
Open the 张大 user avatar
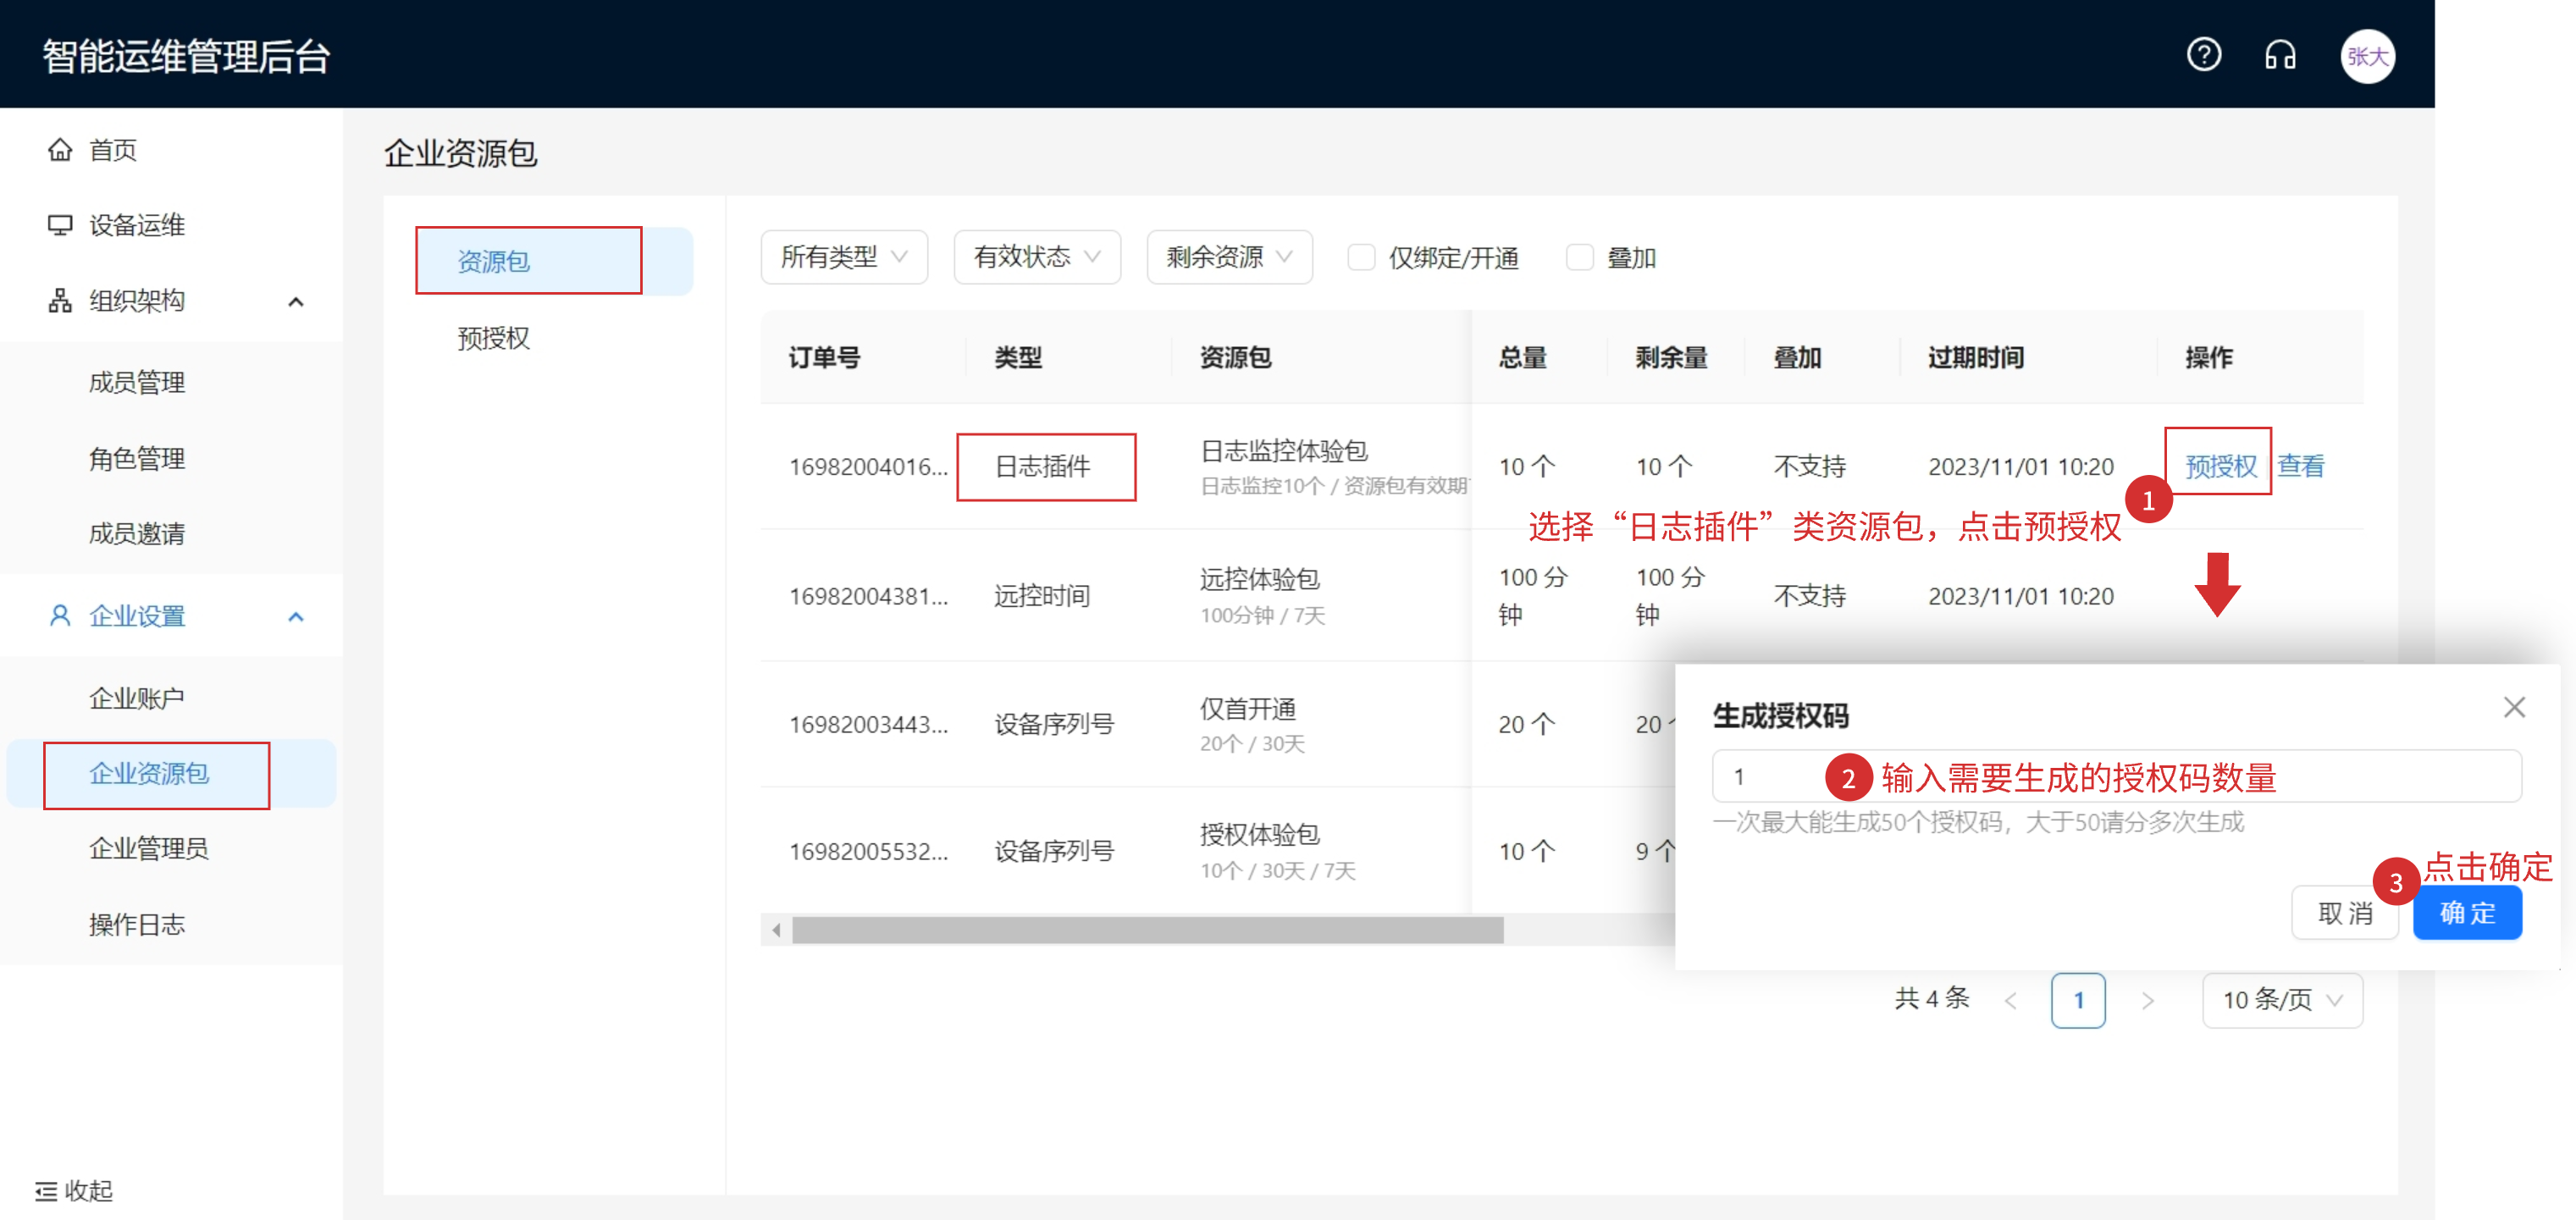pos(2367,56)
